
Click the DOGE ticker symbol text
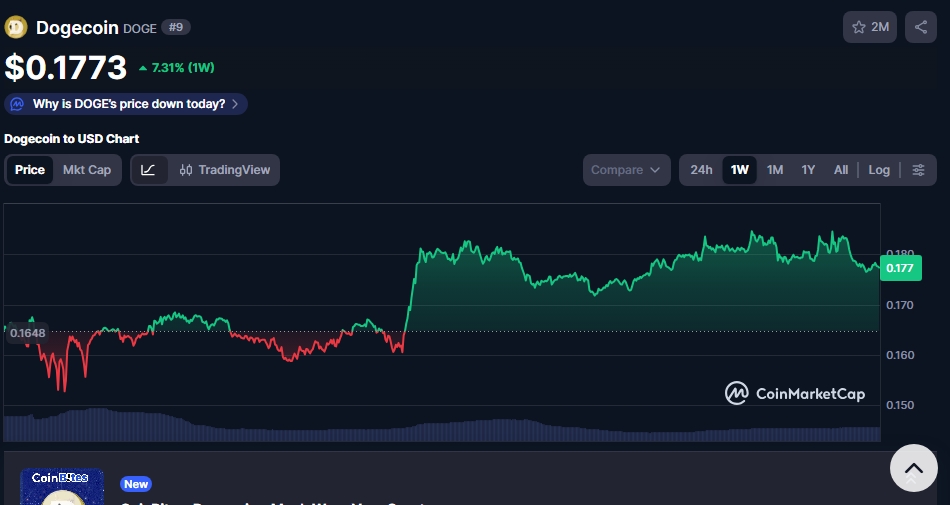[x=140, y=28]
